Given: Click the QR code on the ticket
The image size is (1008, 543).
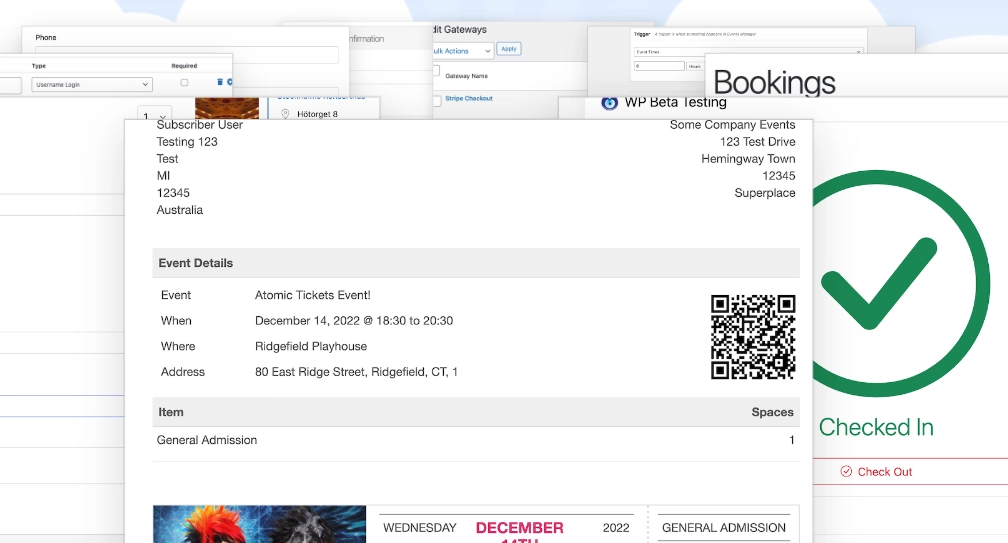Looking at the screenshot, I should [x=752, y=337].
